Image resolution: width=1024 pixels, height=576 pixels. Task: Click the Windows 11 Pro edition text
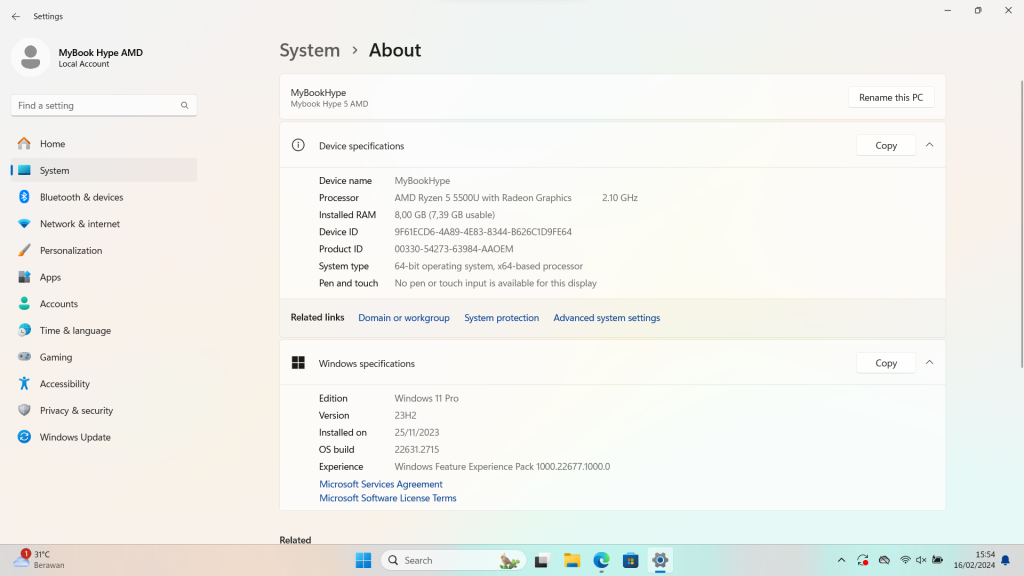pyautogui.click(x=426, y=398)
